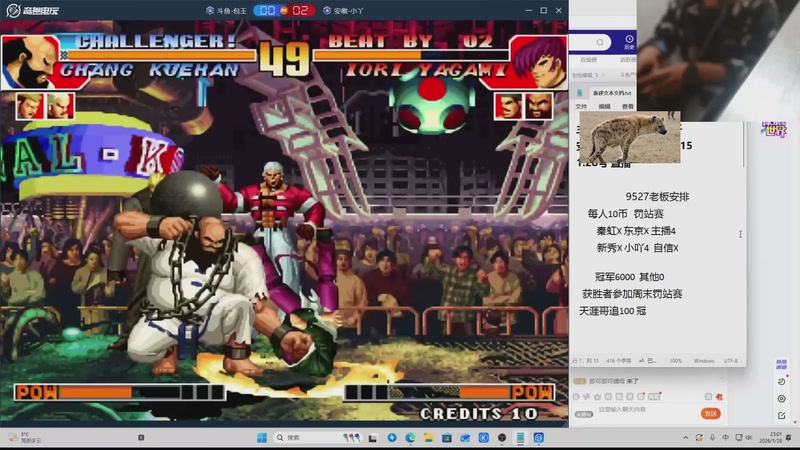This screenshot has width=800, height=450.
Task: Click the 00 : 02 match score indicator
Action: 284,10
